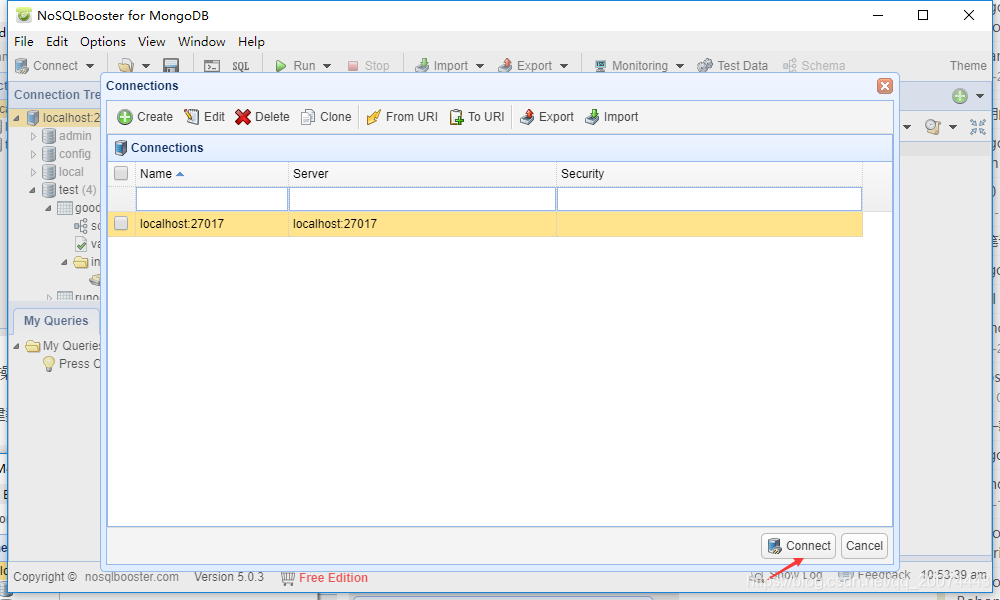Click the main toolbar Export button
This screenshot has height=600, width=1000.
point(525,66)
